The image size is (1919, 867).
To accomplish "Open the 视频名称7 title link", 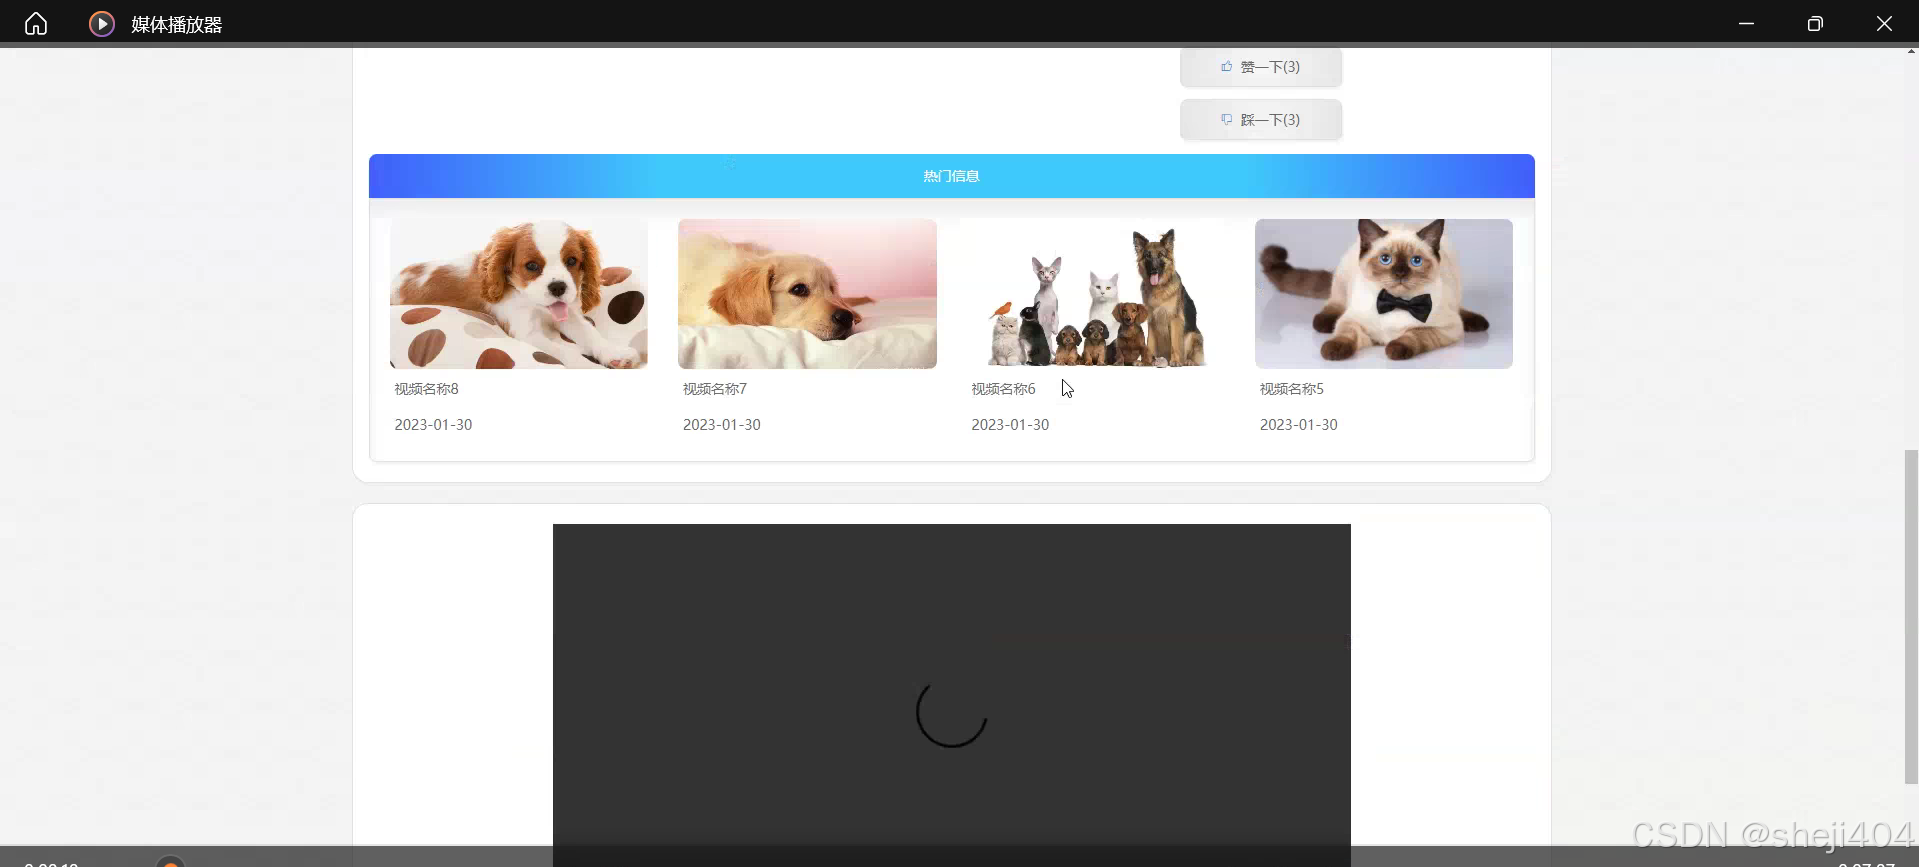I will pos(714,389).
